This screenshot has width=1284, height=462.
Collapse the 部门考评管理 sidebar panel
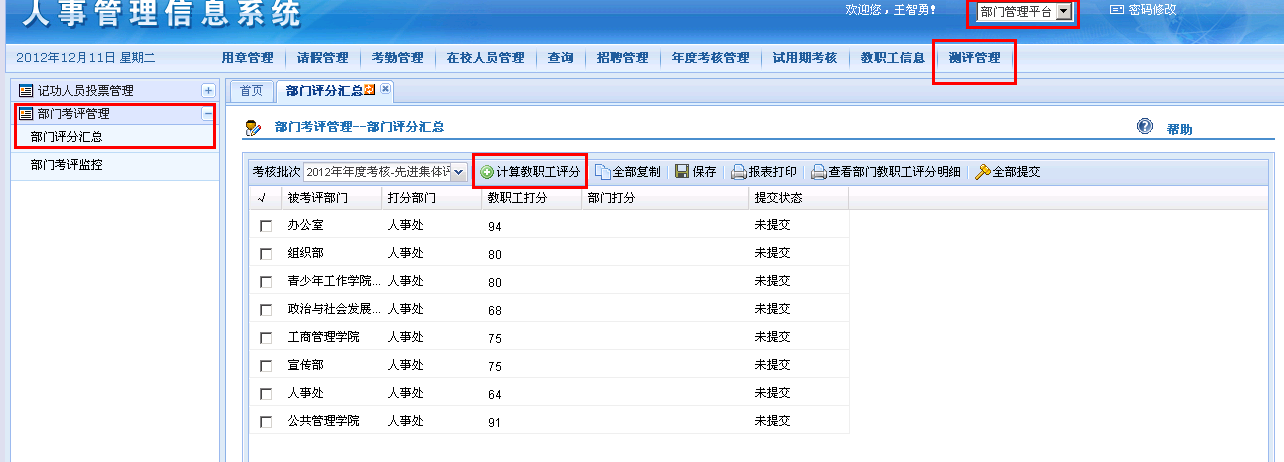coord(207,114)
